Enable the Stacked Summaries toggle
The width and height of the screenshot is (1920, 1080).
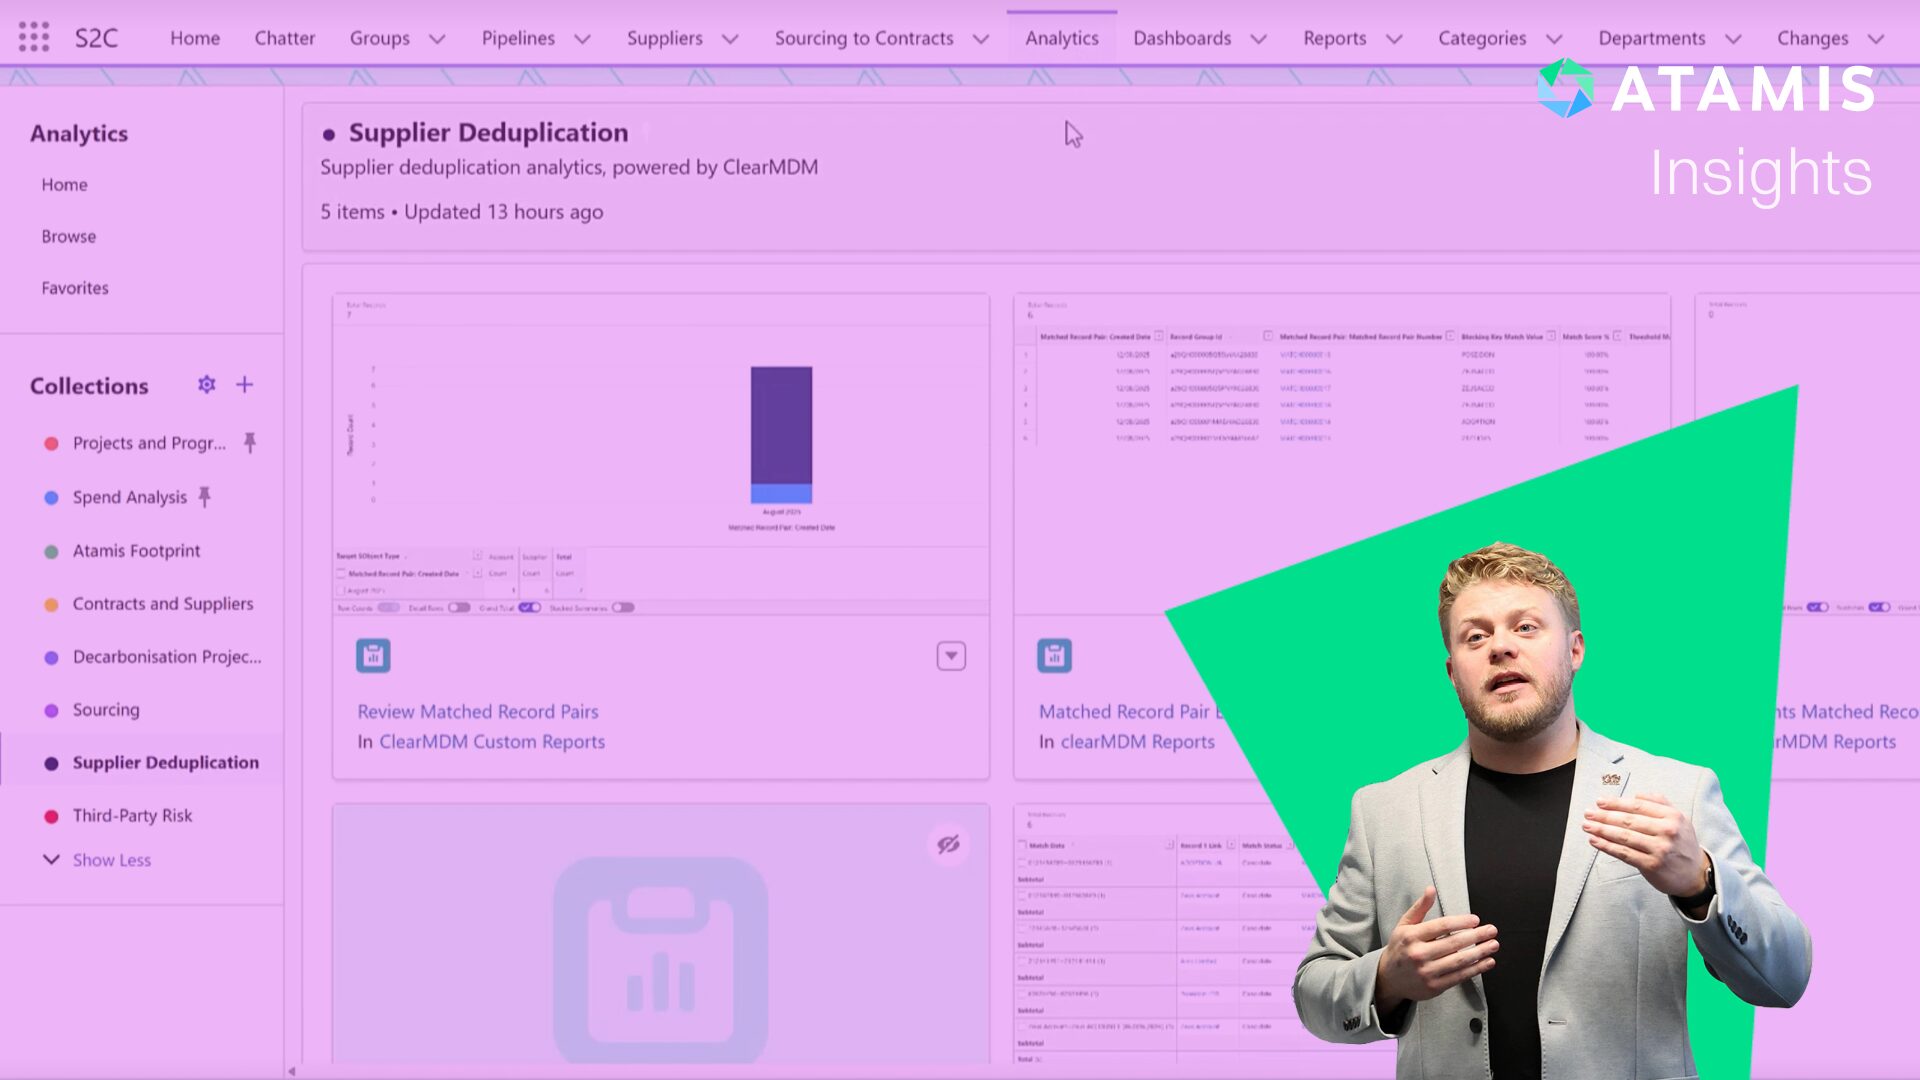623,608
